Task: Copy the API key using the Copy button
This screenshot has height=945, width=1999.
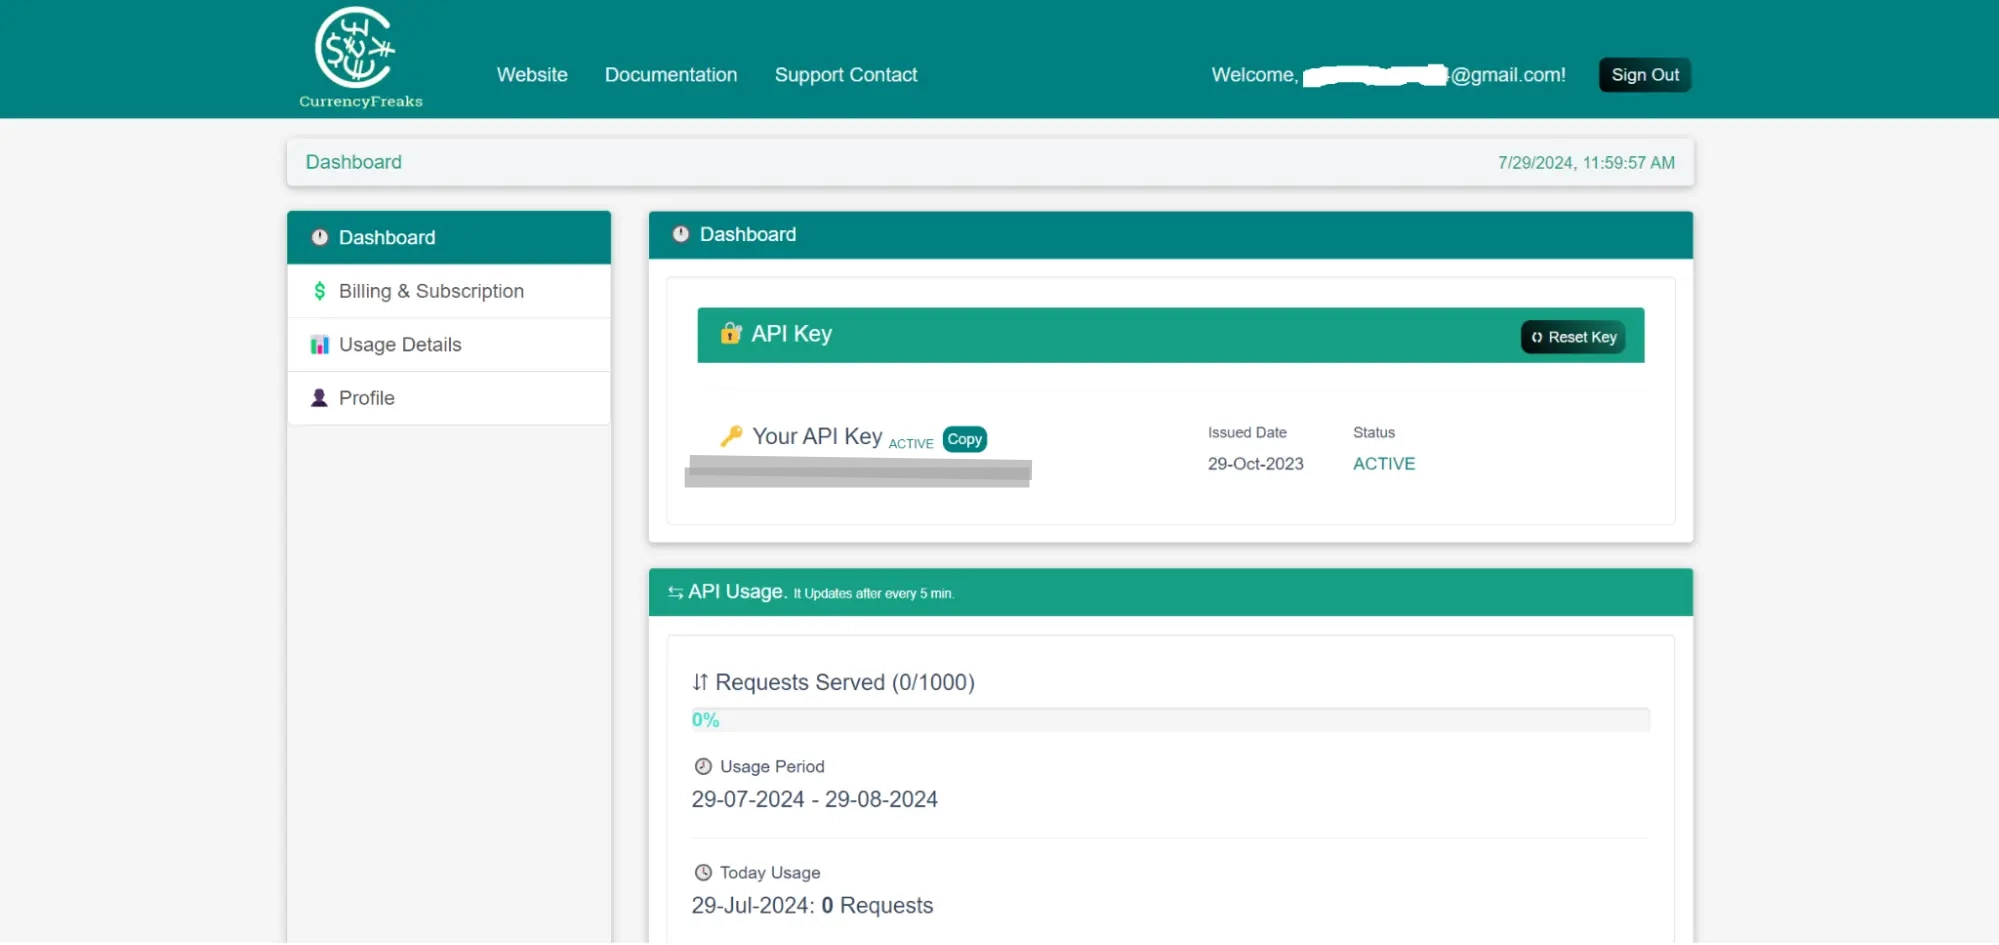Action: coord(963,439)
